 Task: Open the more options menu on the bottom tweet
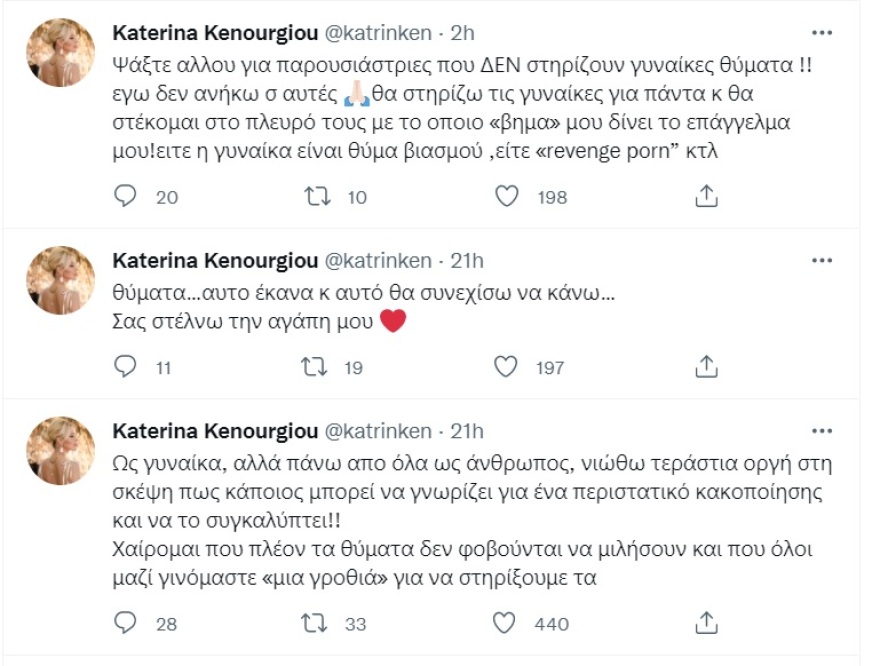click(822, 430)
